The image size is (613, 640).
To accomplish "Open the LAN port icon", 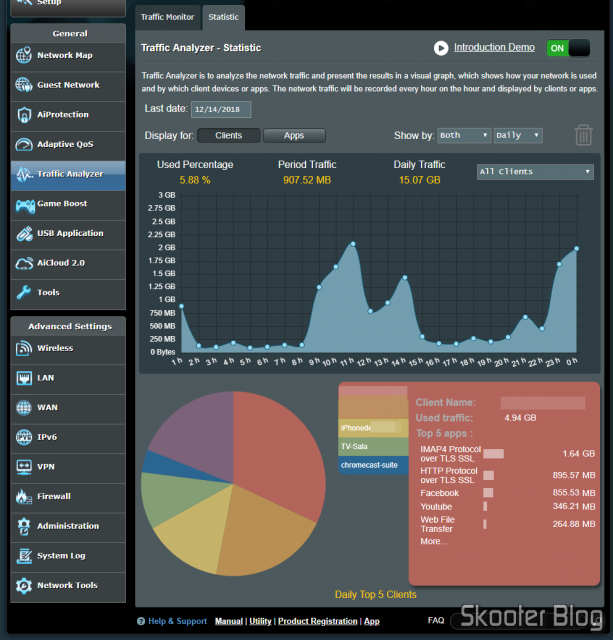I will point(24,378).
